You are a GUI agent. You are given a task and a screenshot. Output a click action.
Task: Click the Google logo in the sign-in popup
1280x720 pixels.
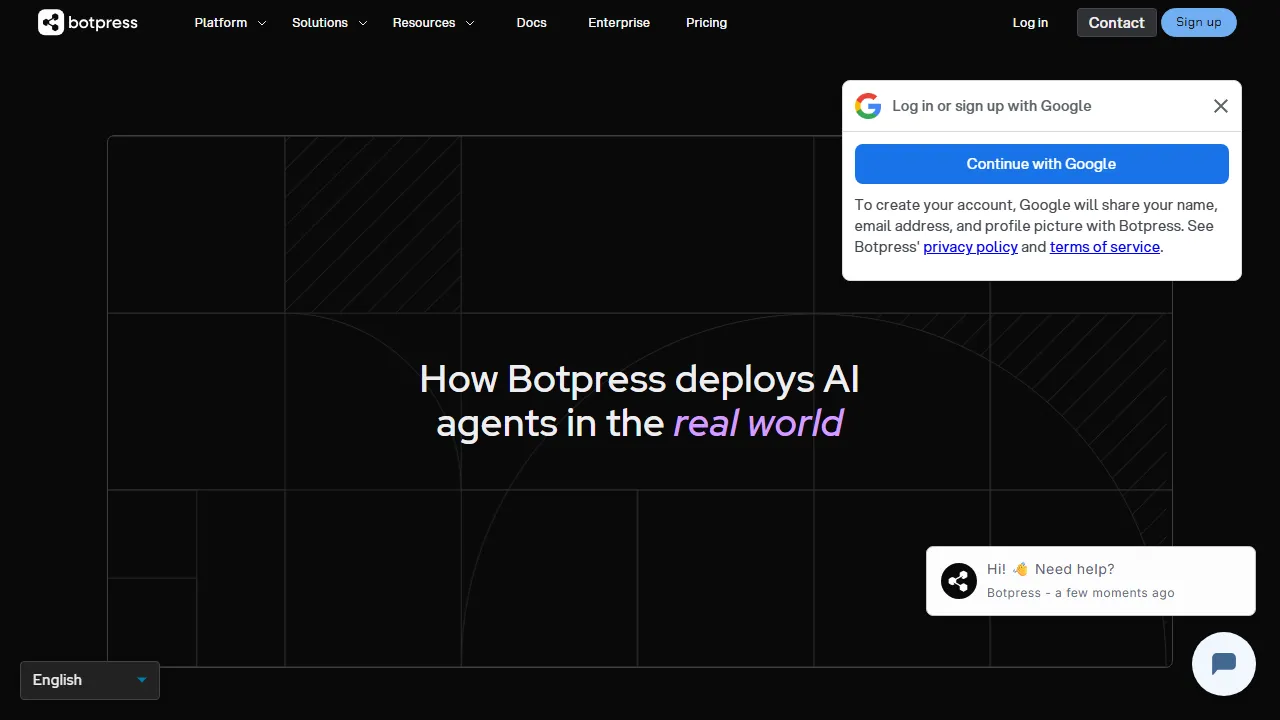868,106
